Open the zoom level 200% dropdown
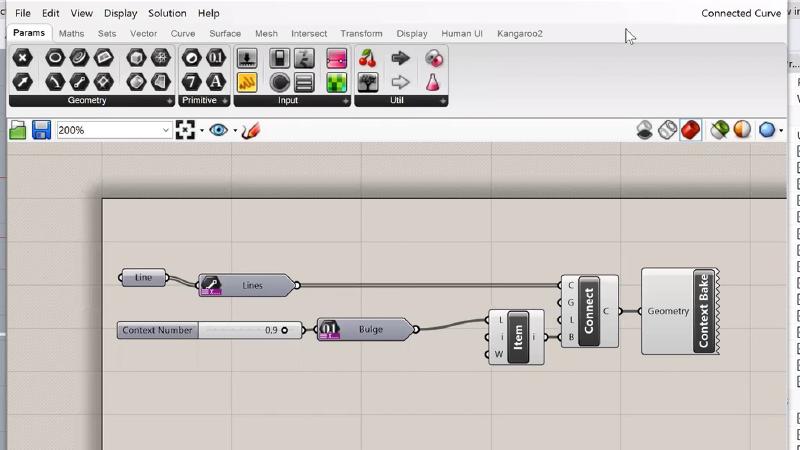 tap(166, 130)
